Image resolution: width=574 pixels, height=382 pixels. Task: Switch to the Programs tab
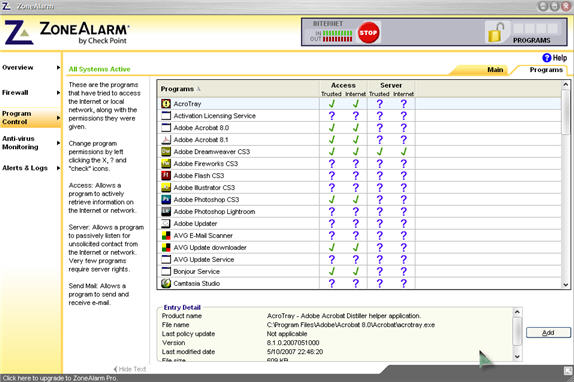coord(546,70)
